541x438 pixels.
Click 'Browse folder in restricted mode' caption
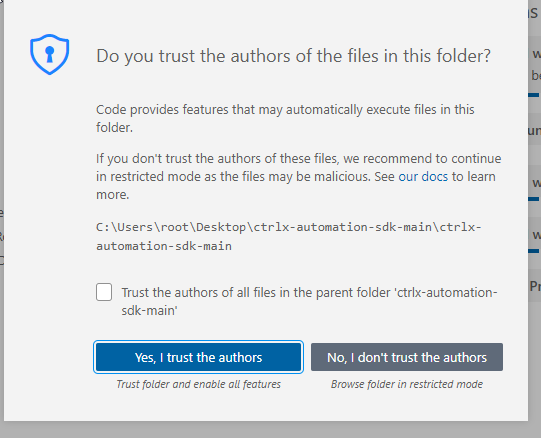coord(407,384)
